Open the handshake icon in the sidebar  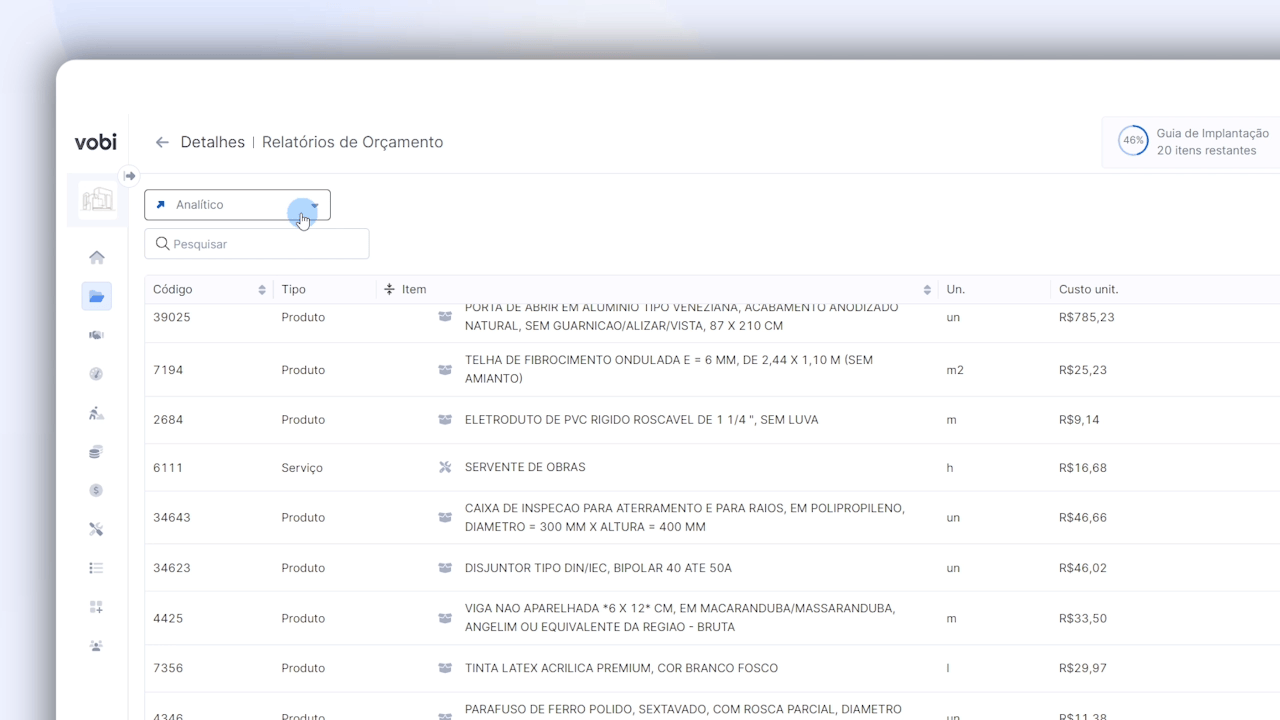pyautogui.click(x=97, y=335)
